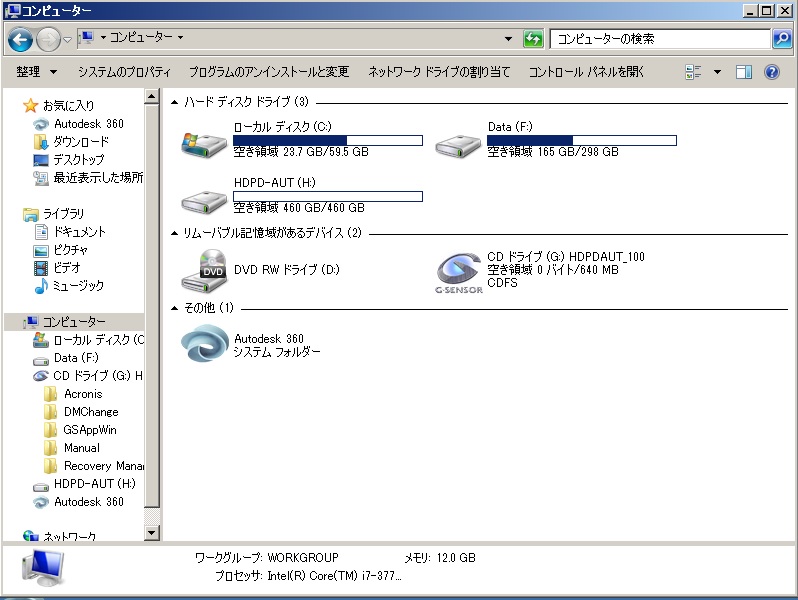Viewport: 798px width, 600px height.
Task: Open Help with the question mark icon
Action: coord(772,72)
